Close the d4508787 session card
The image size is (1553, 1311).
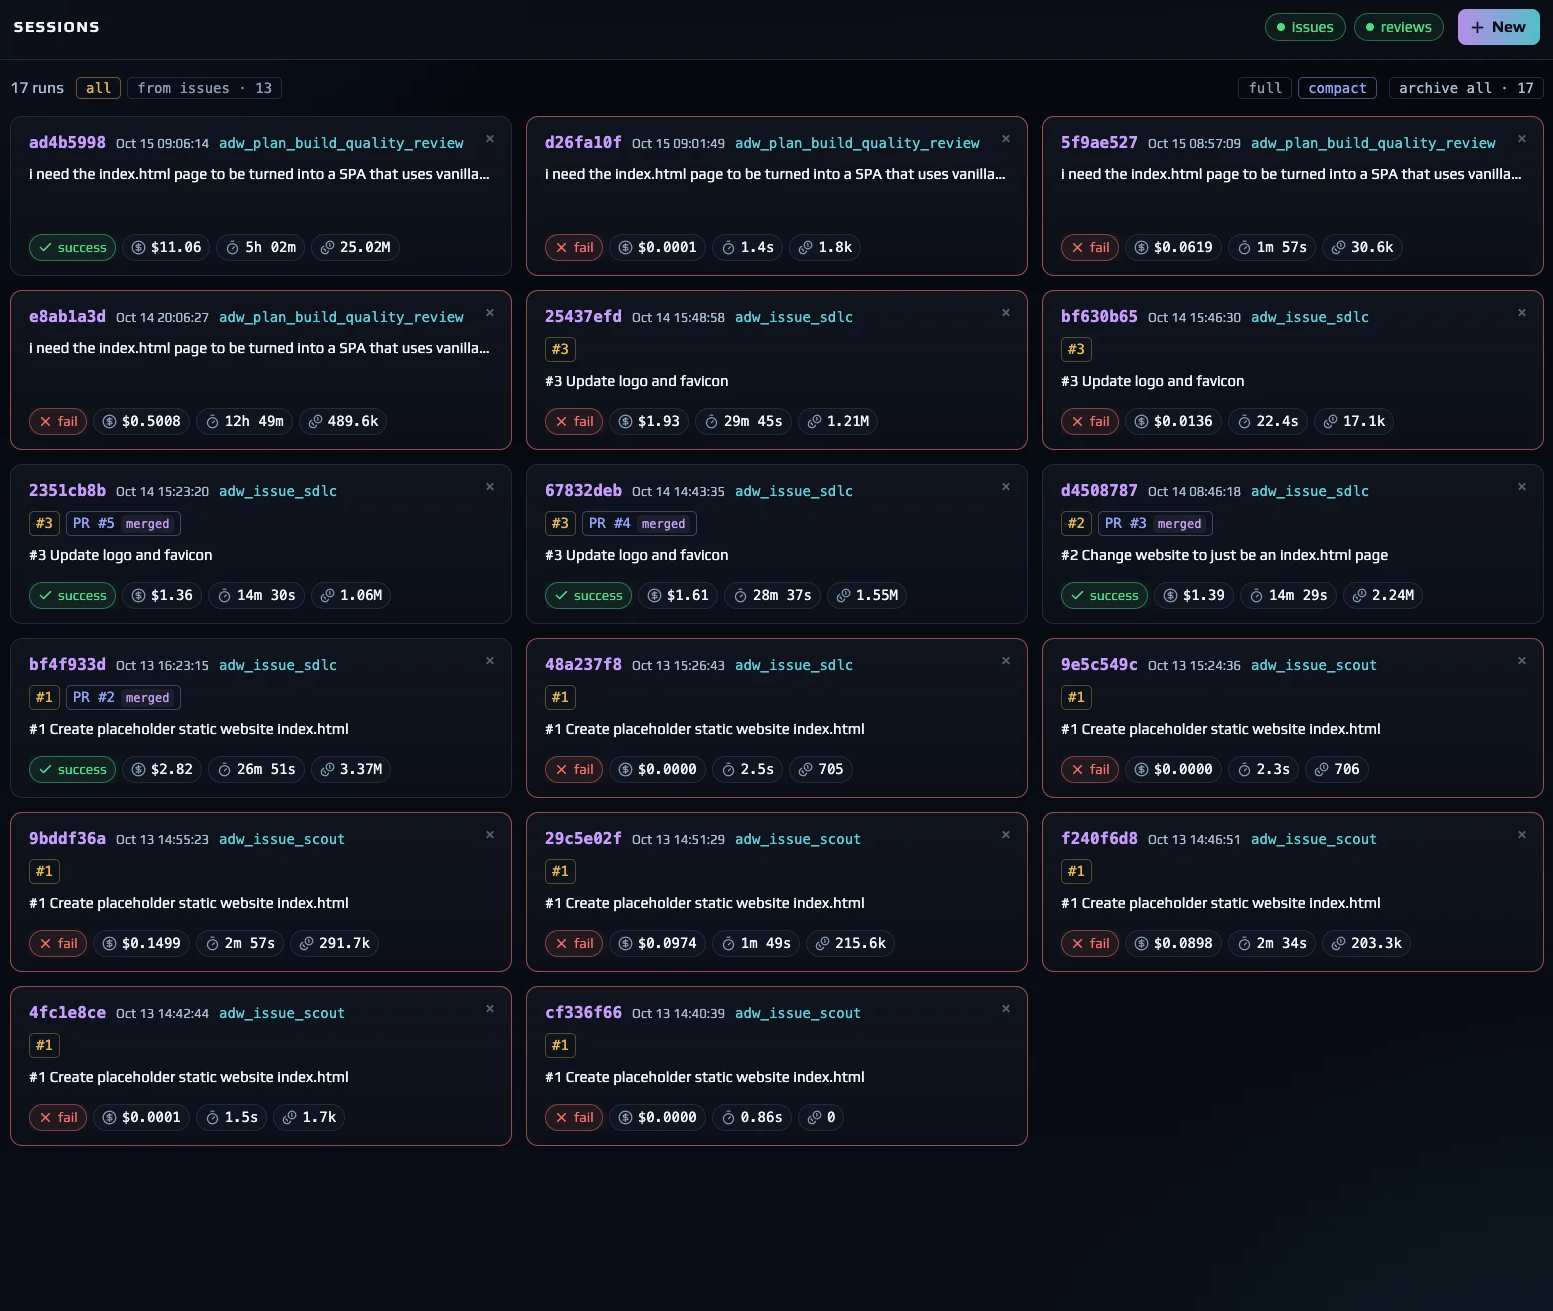point(1522,487)
